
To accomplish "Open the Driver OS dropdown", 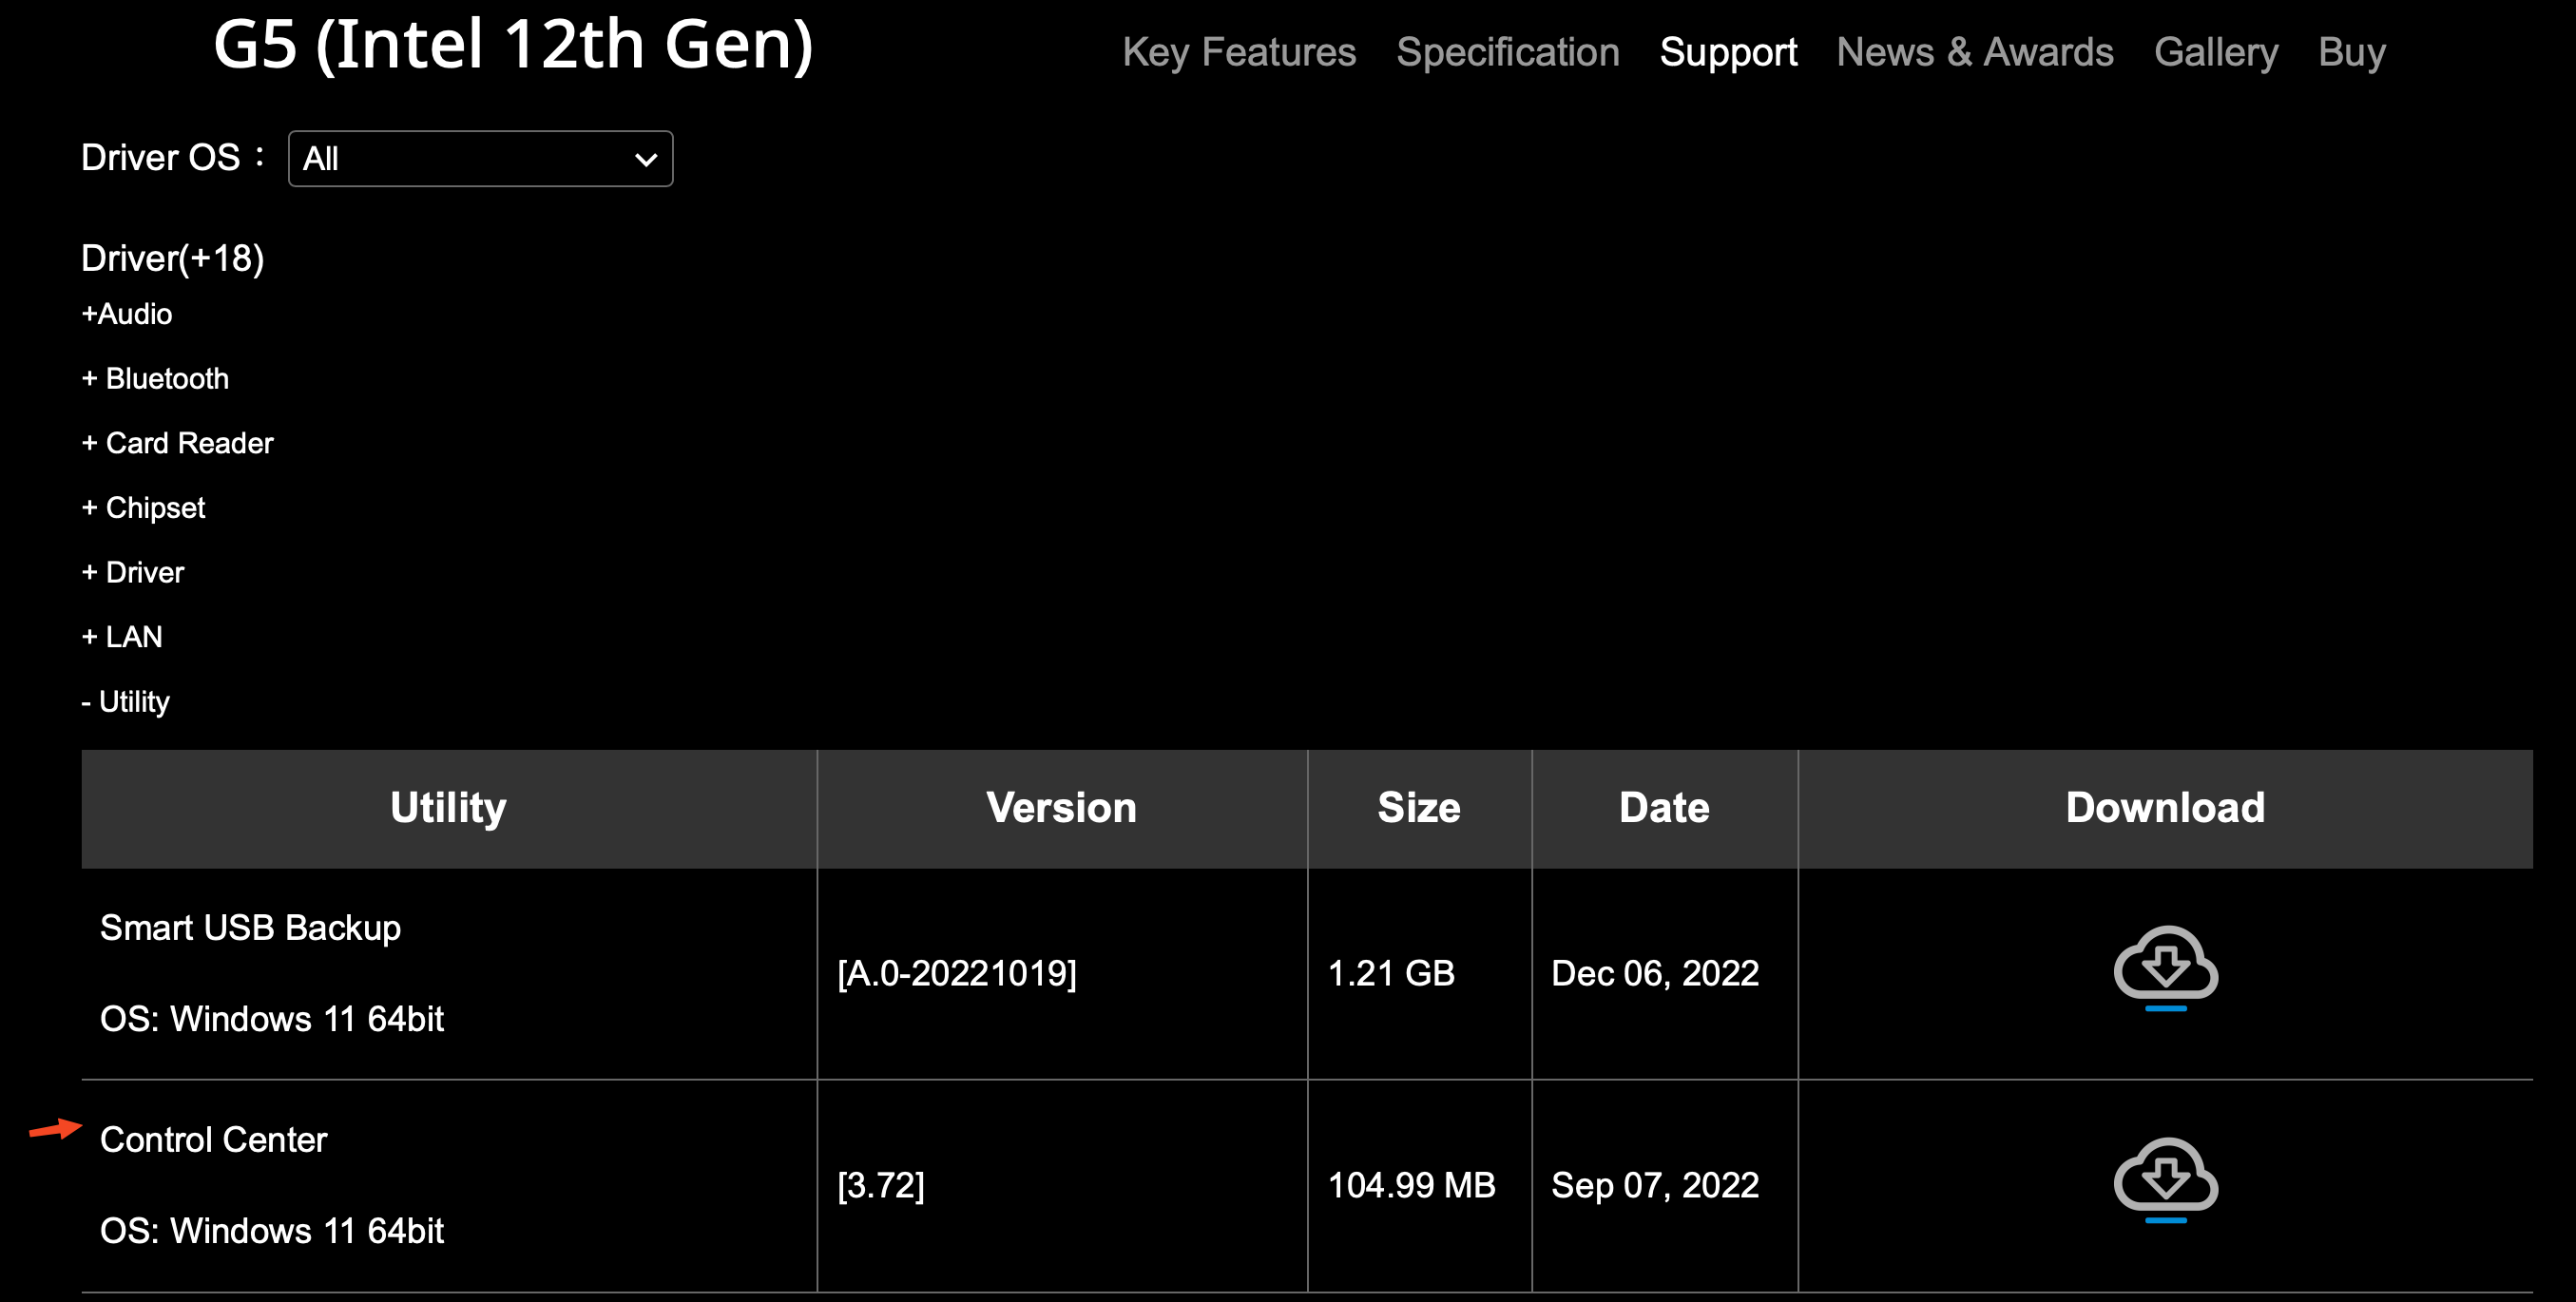I will [x=480, y=158].
